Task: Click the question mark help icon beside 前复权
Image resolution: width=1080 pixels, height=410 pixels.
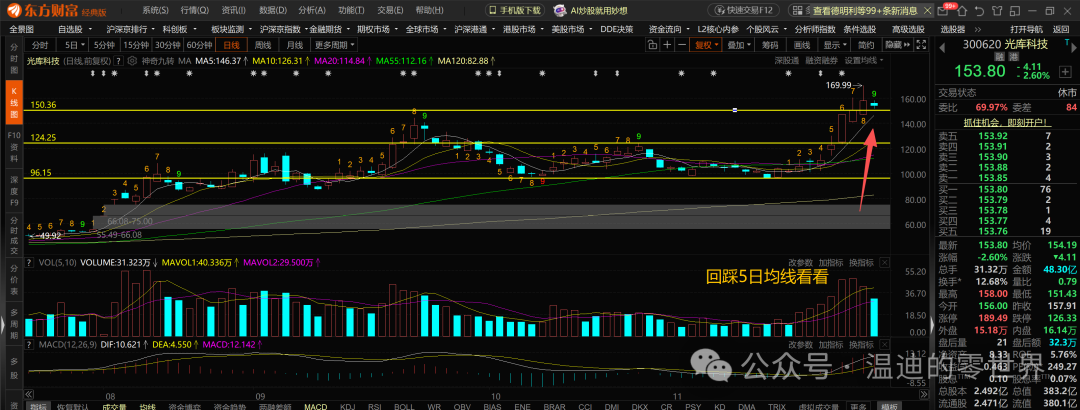Action: click(118, 61)
